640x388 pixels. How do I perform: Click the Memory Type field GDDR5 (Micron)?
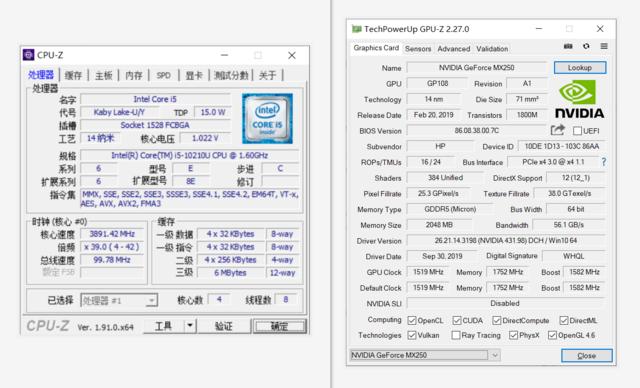[450, 209]
